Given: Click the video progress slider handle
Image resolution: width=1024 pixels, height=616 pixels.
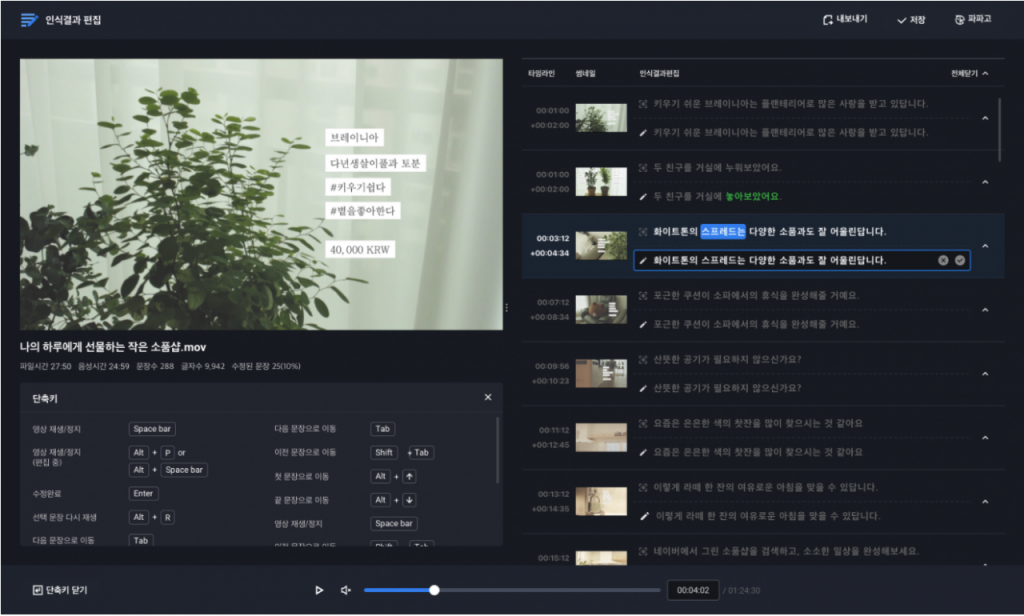Looking at the screenshot, I should (x=434, y=590).
